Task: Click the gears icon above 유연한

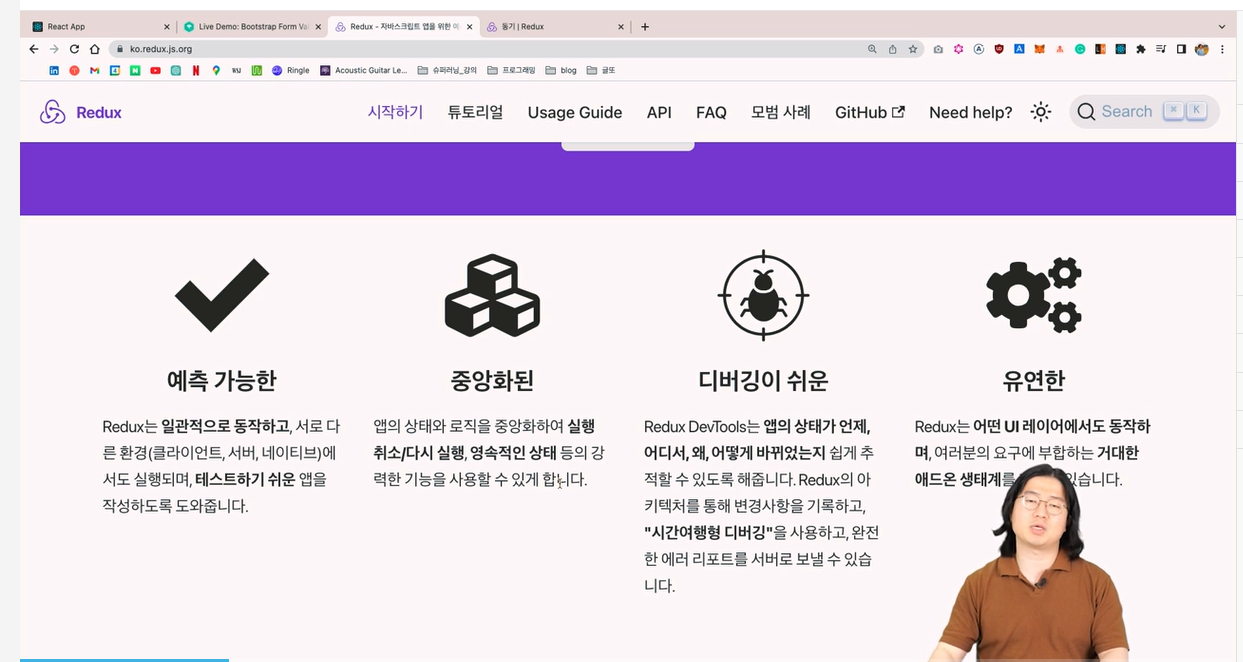Action: pos(1034,295)
